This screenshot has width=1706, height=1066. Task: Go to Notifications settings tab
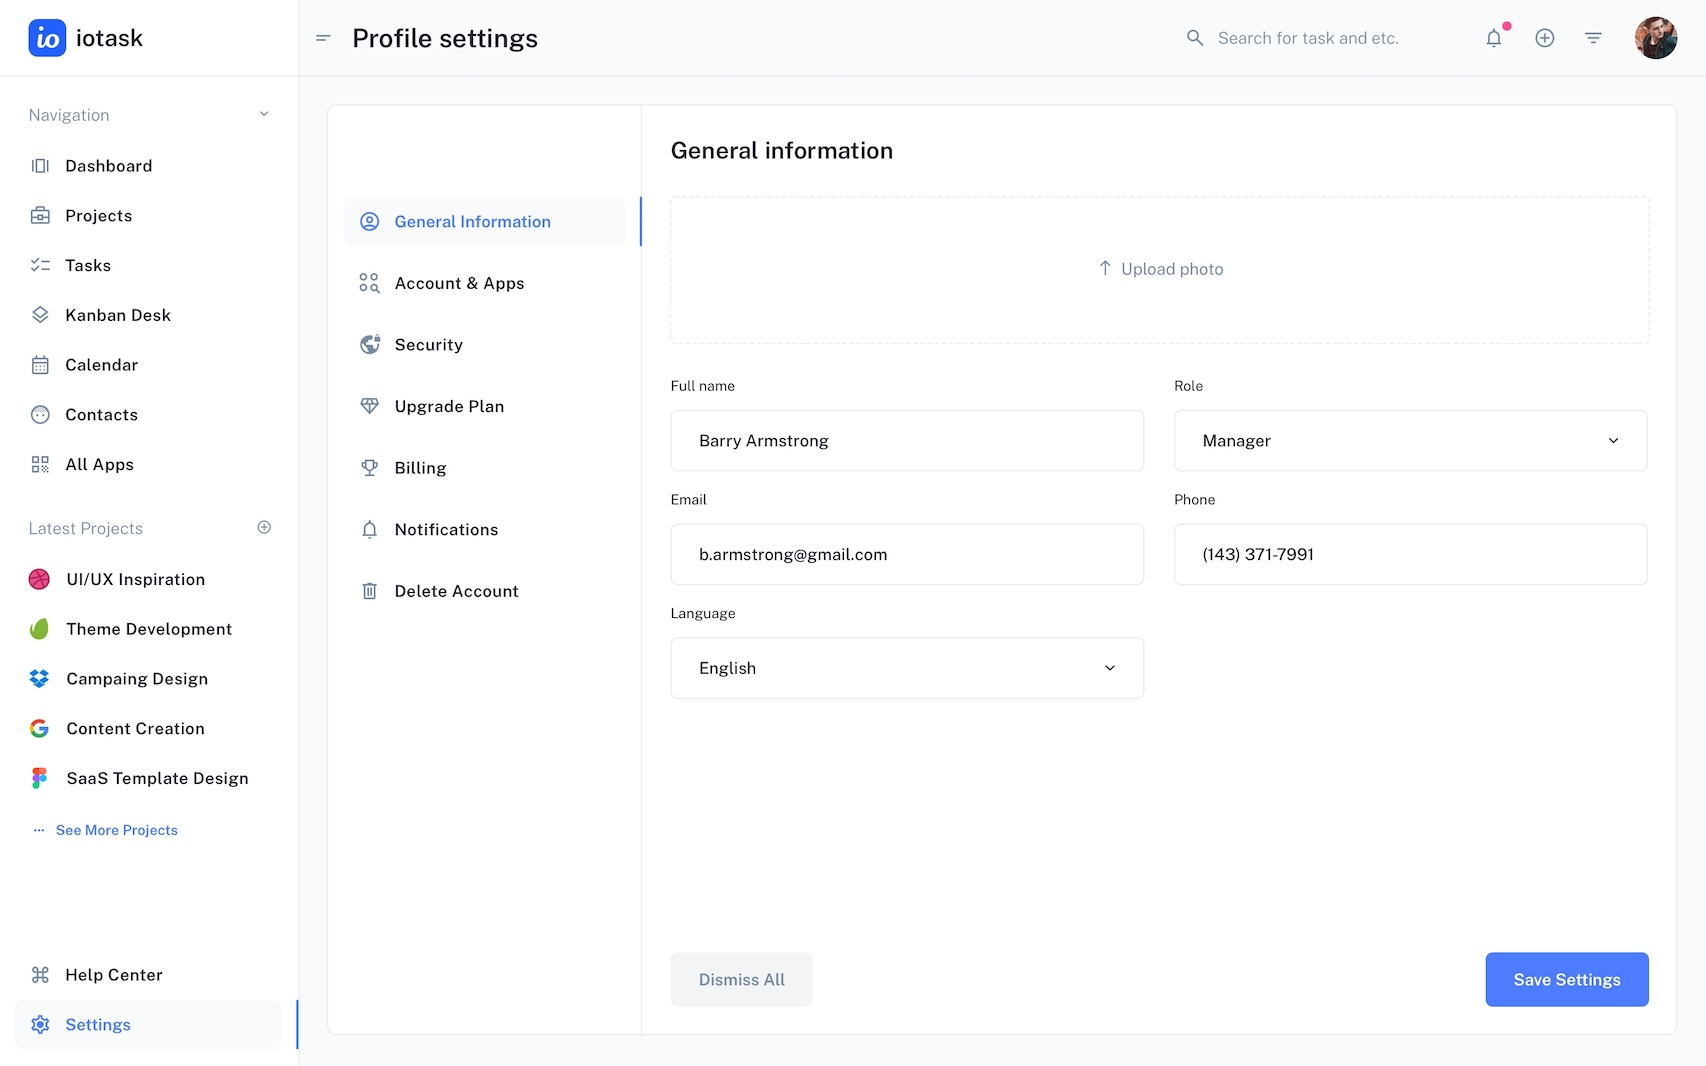(446, 530)
